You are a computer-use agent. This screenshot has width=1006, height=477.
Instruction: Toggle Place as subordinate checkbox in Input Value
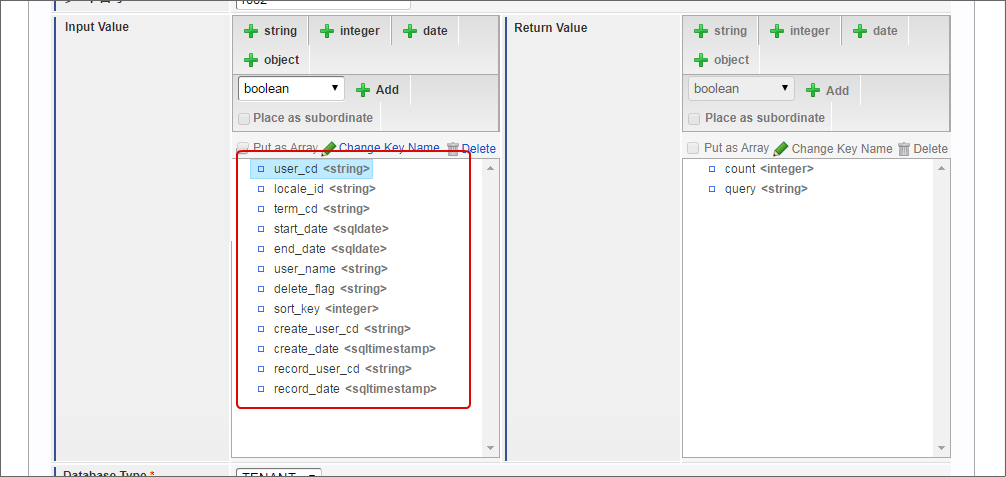pyautogui.click(x=244, y=118)
